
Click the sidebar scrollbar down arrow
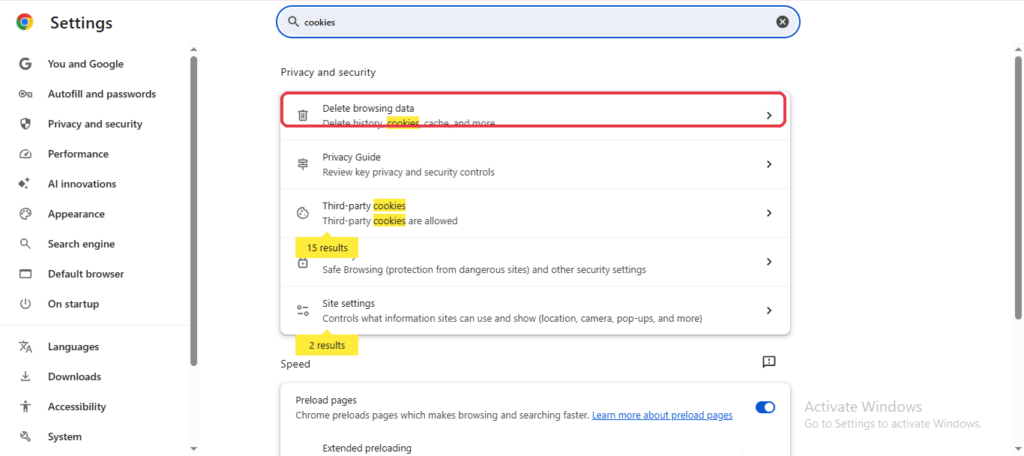[193, 449]
